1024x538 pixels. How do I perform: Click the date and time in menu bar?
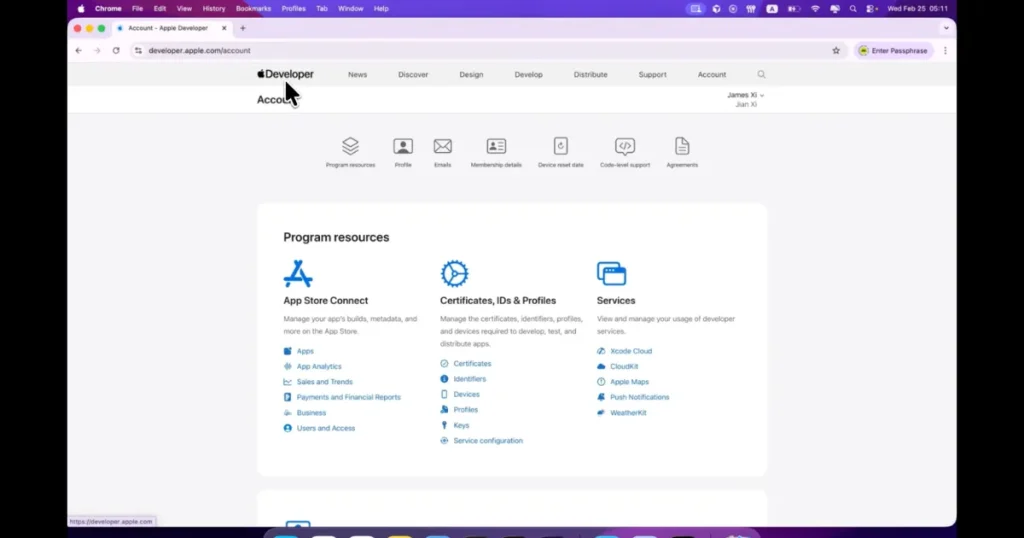(917, 8)
